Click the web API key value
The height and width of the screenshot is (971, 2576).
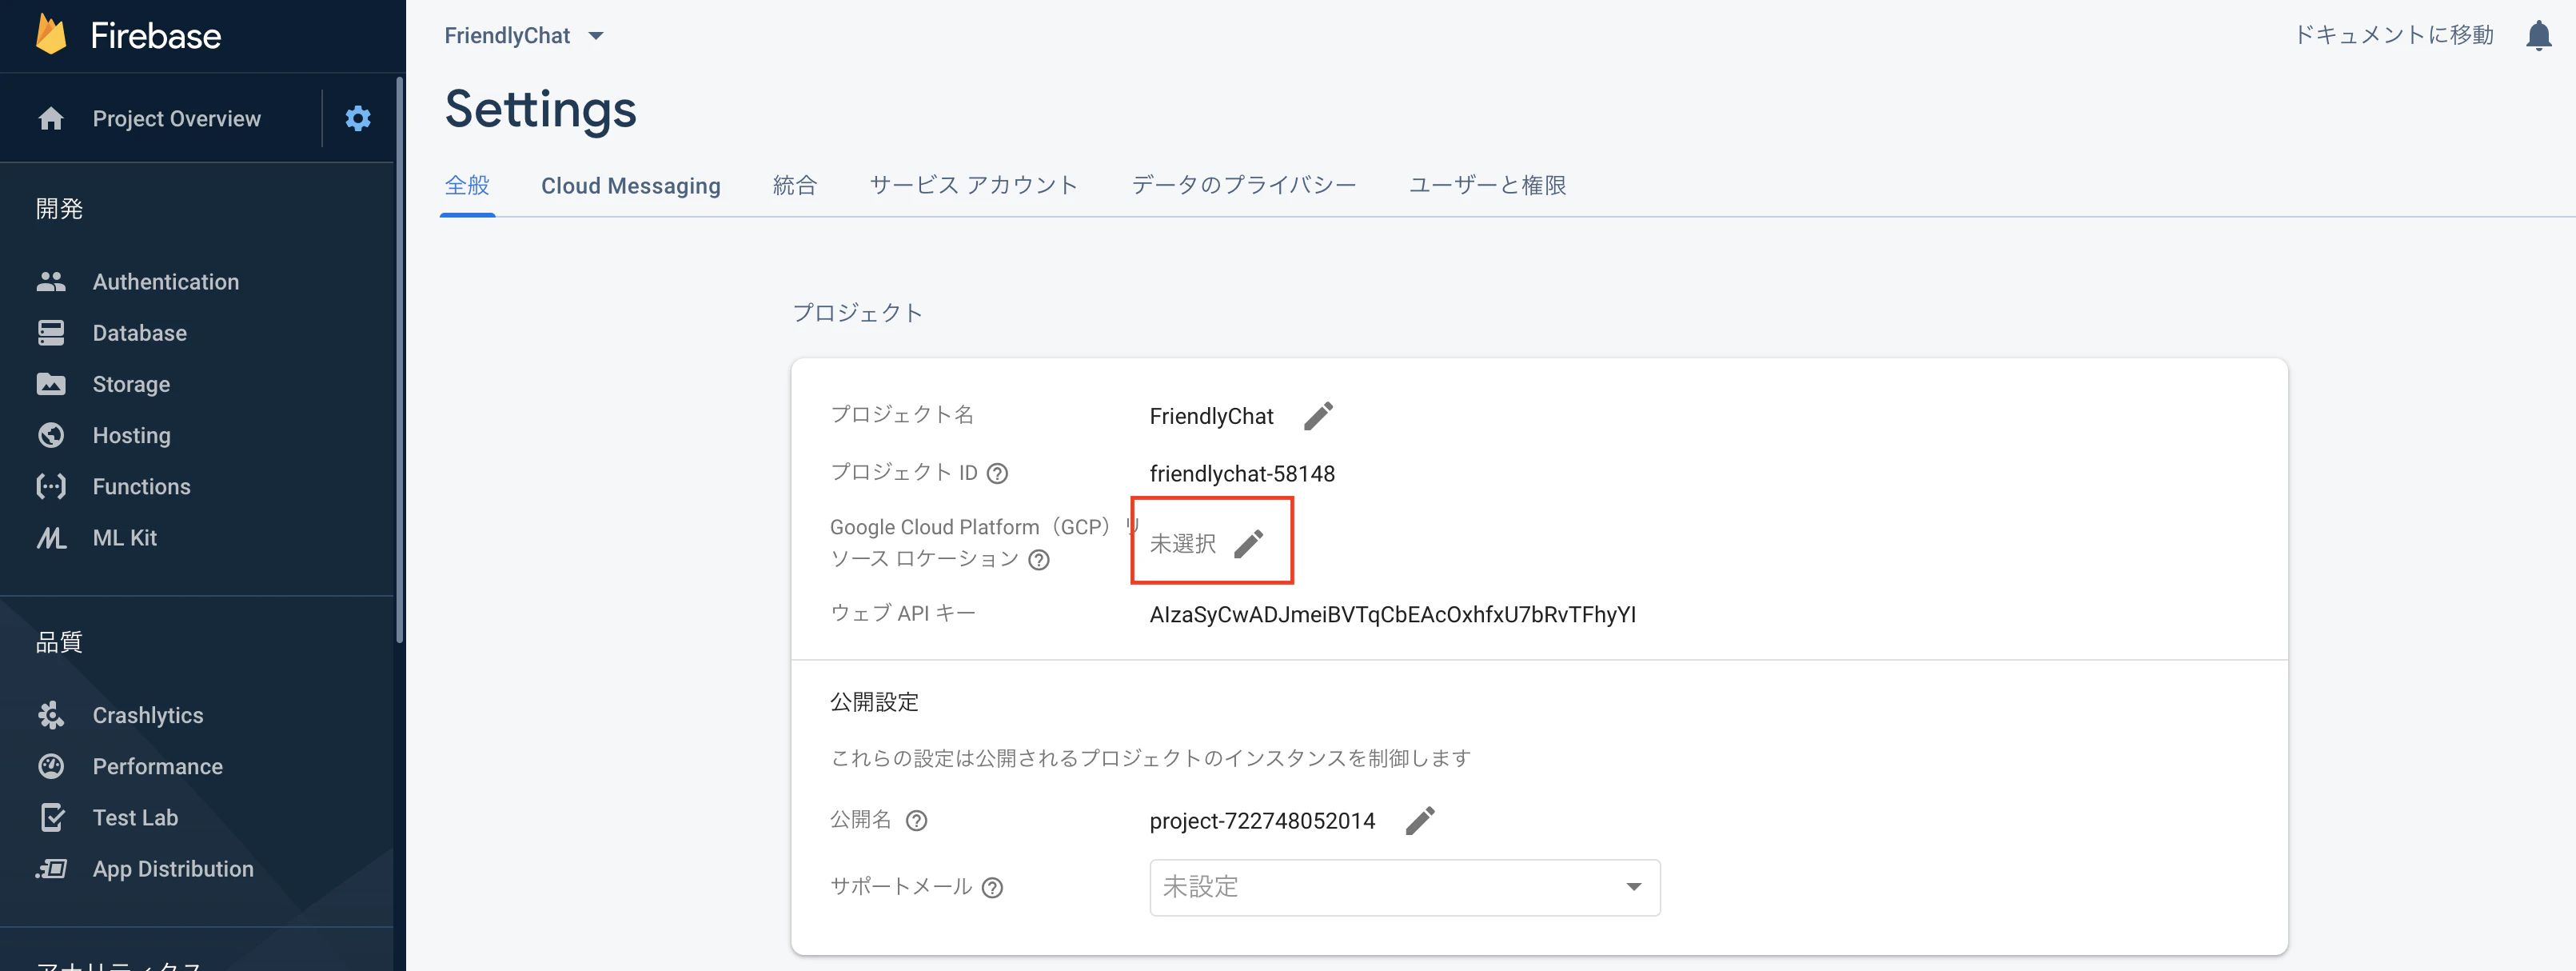point(1392,614)
